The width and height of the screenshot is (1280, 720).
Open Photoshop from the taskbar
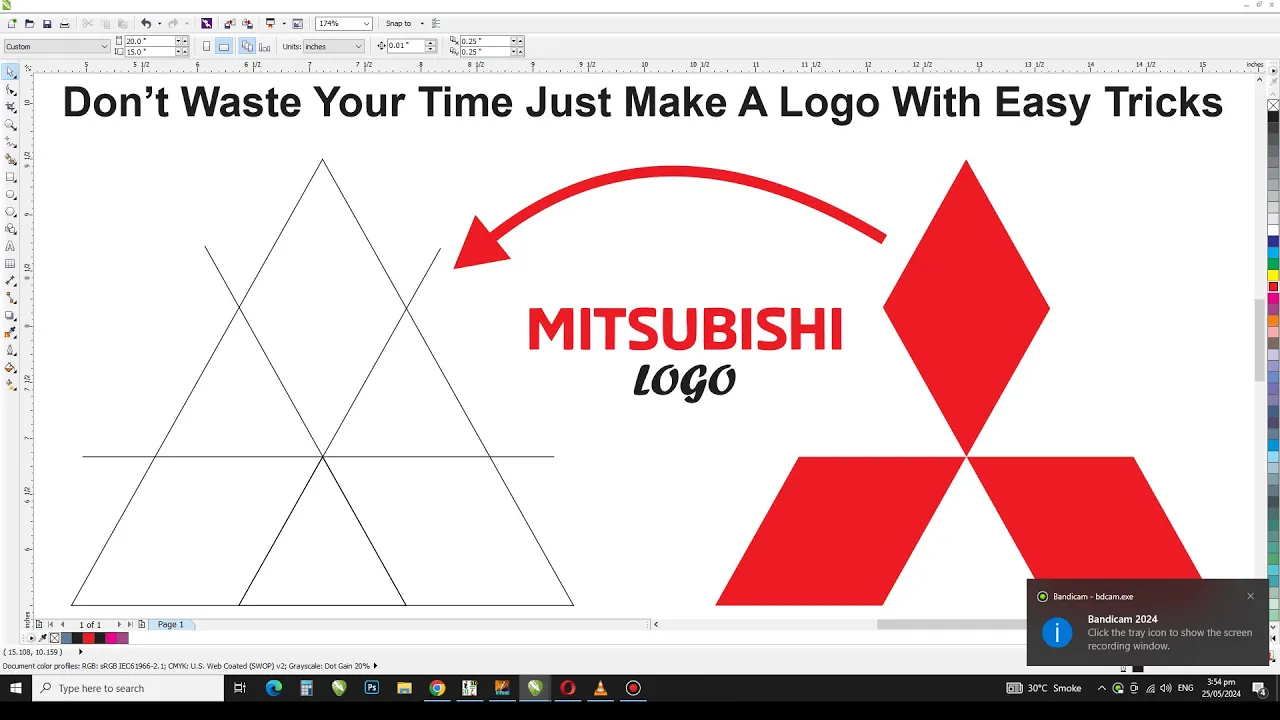click(x=372, y=688)
